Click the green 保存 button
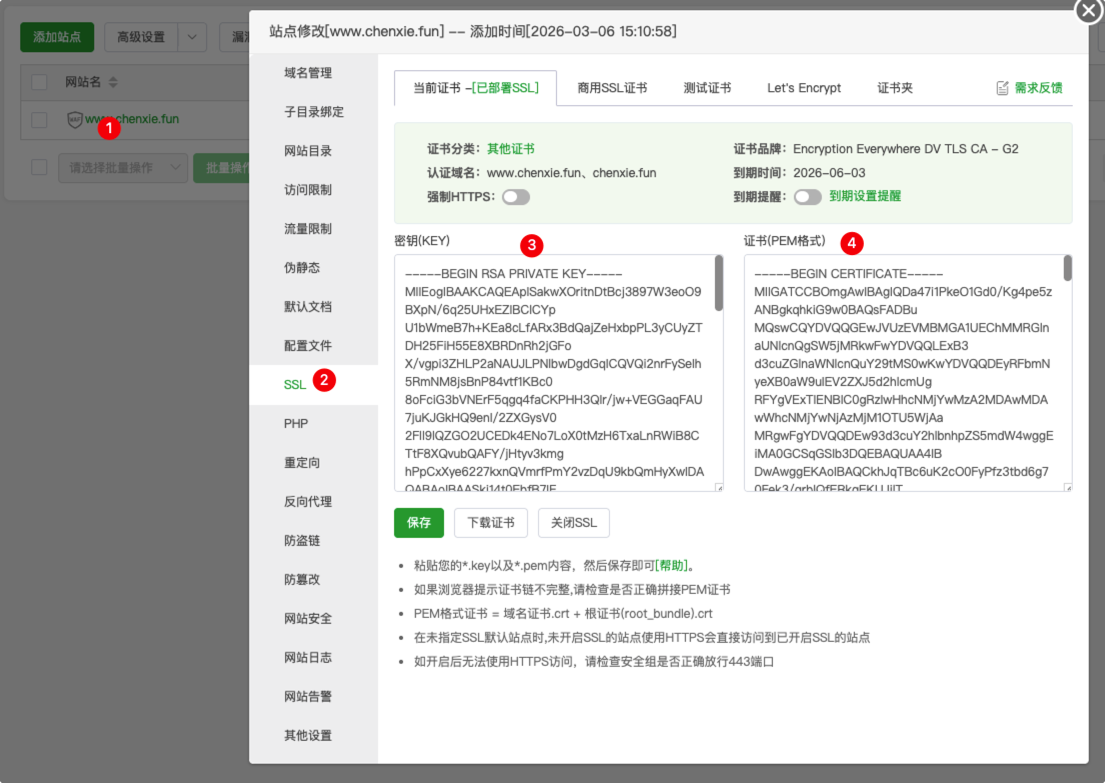The image size is (1105, 783). [x=418, y=522]
